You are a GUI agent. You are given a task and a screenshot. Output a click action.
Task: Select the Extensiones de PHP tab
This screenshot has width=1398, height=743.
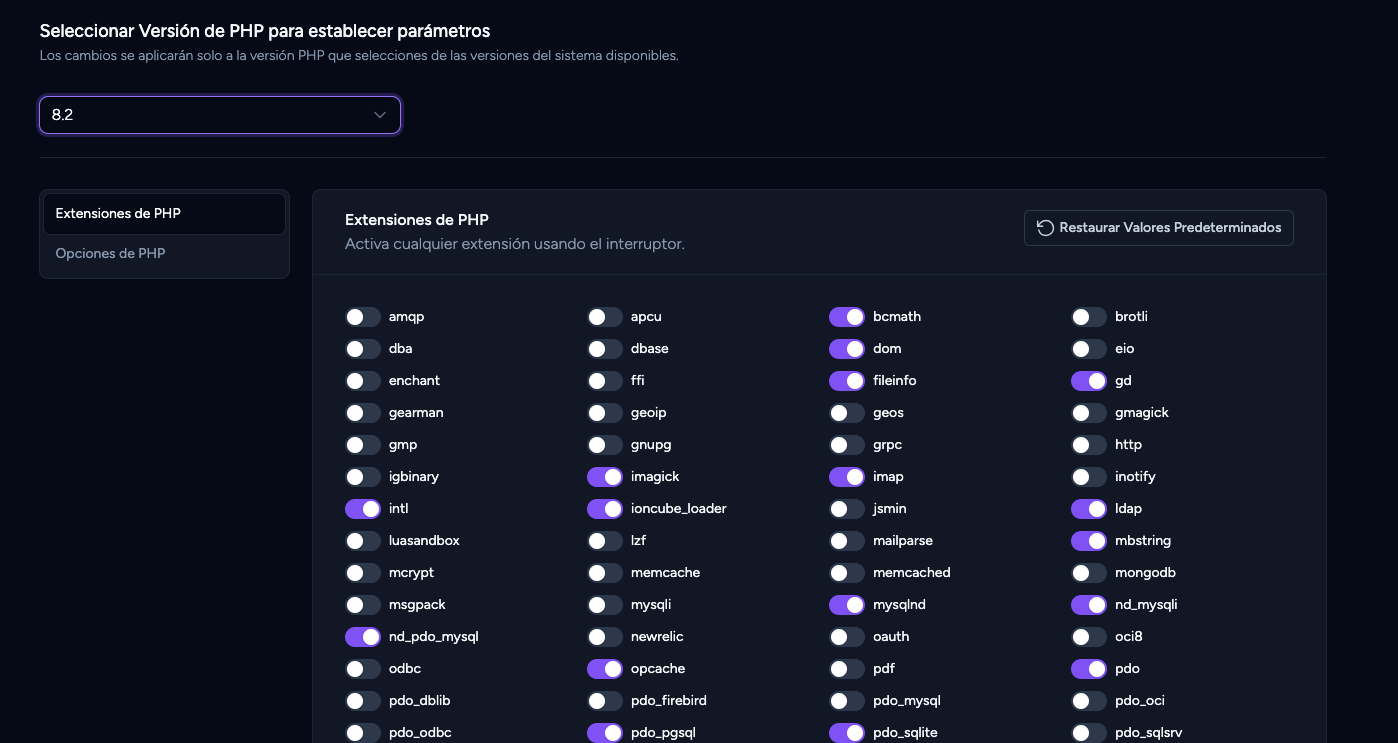pyautogui.click(x=164, y=214)
